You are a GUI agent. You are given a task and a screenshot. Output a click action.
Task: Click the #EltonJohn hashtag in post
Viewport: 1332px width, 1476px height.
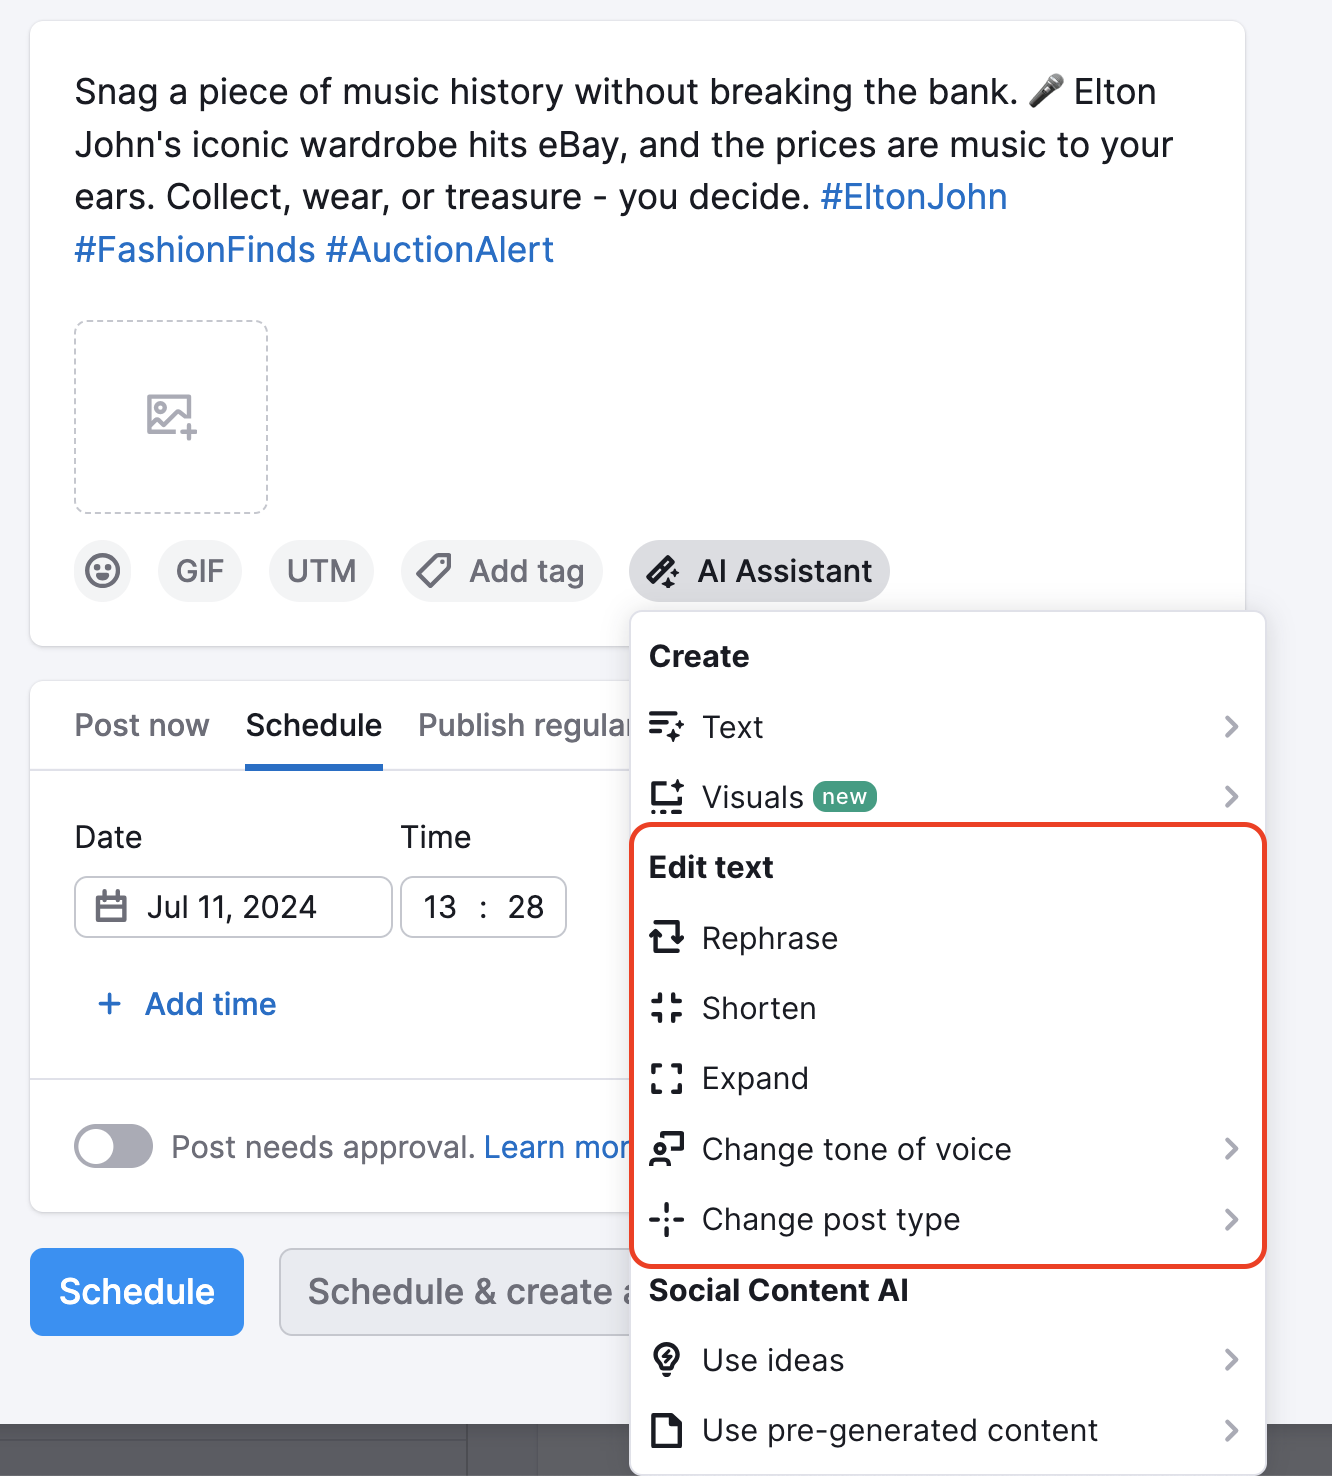[913, 197]
